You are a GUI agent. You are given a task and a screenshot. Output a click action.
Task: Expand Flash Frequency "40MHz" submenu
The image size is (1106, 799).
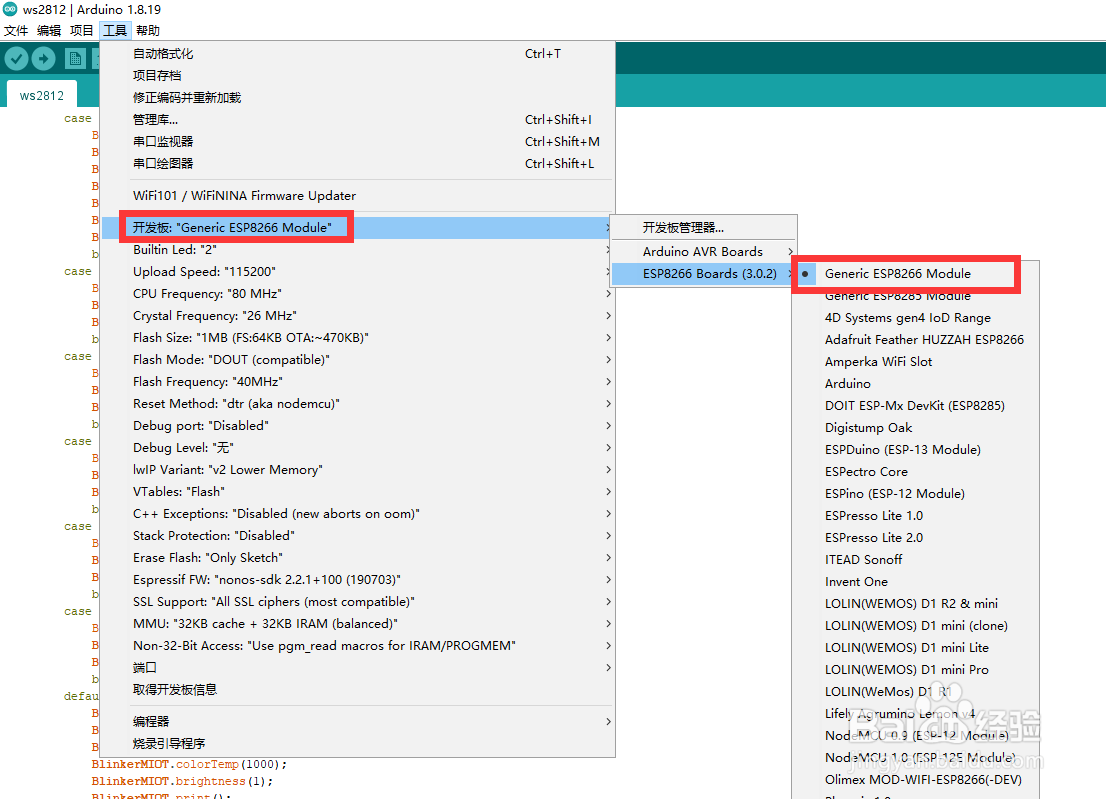click(x=358, y=382)
